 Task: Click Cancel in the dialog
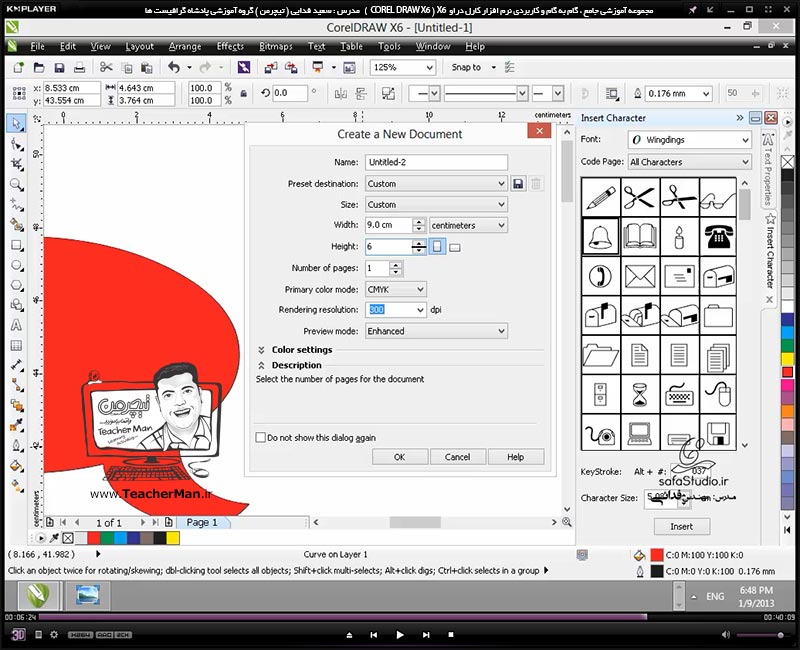pyautogui.click(x=457, y=457)
